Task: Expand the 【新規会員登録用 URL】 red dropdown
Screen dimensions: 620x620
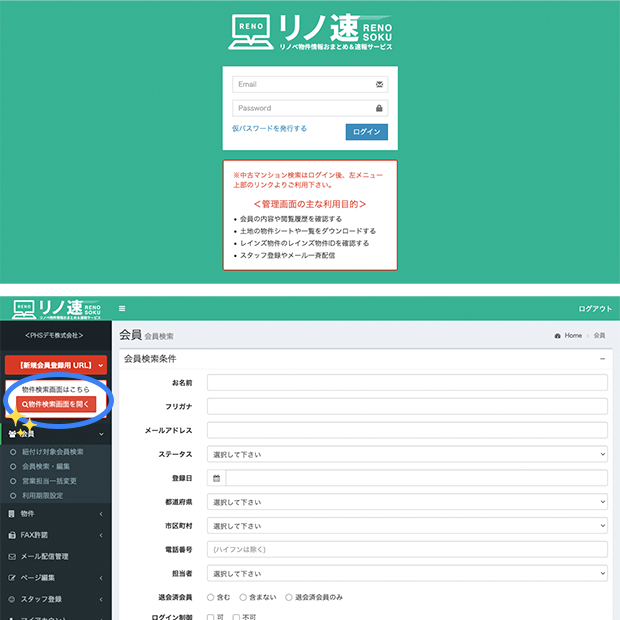Action: click(x=56, y=365)
